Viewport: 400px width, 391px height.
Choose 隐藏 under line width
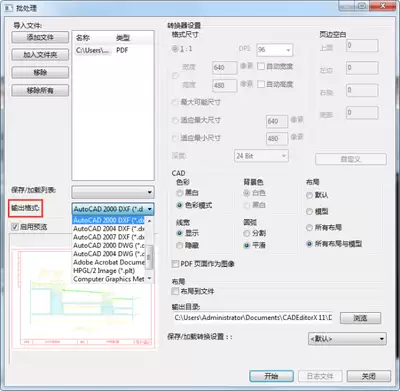tap(180, 245)
